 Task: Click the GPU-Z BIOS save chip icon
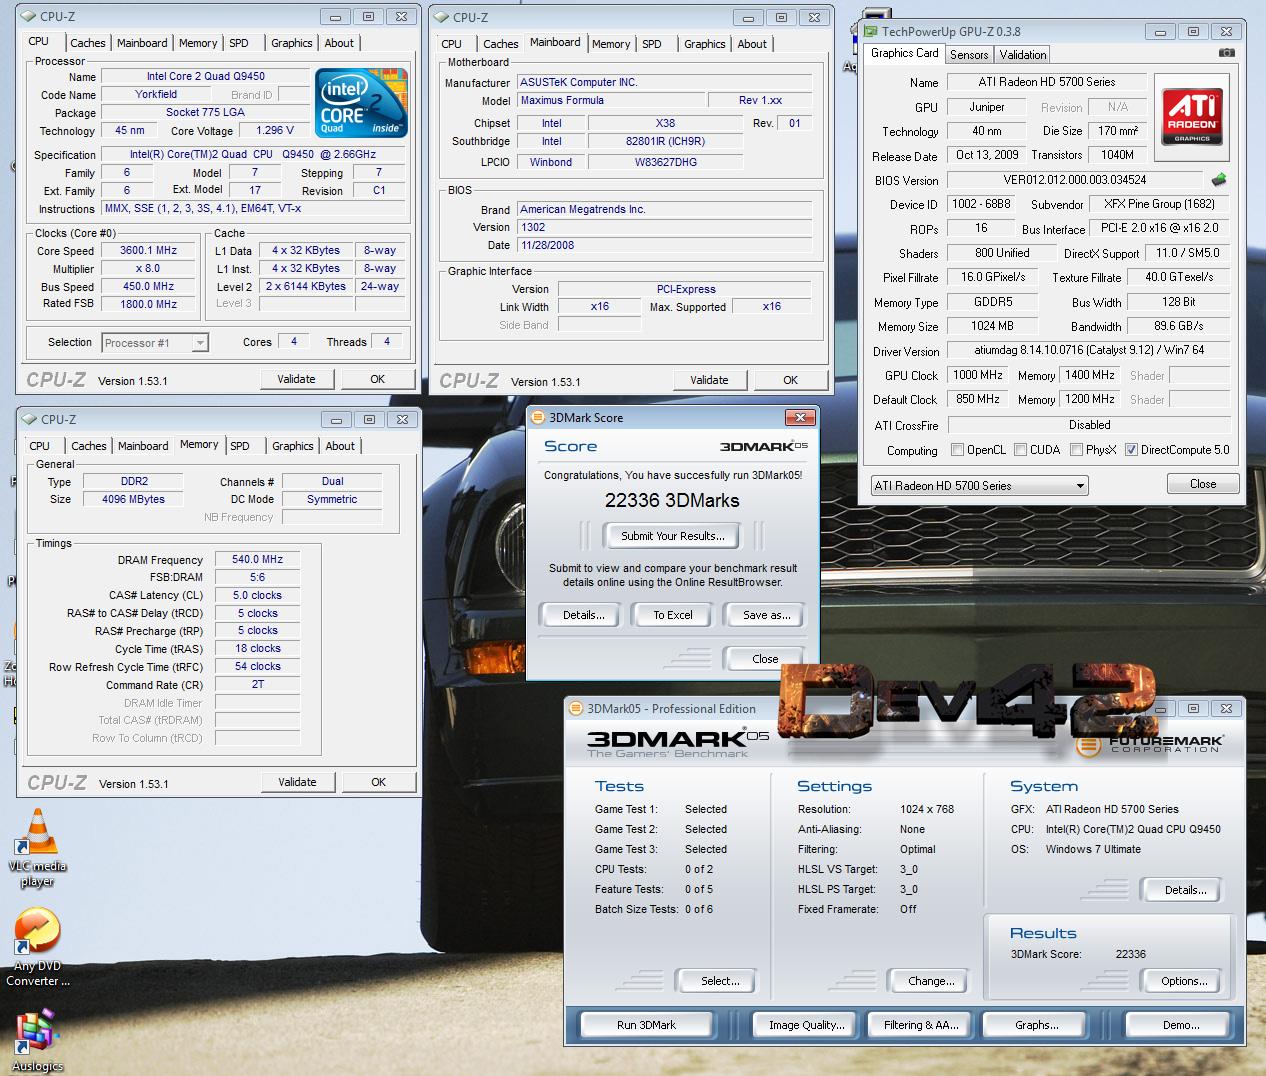point(1218,180)
